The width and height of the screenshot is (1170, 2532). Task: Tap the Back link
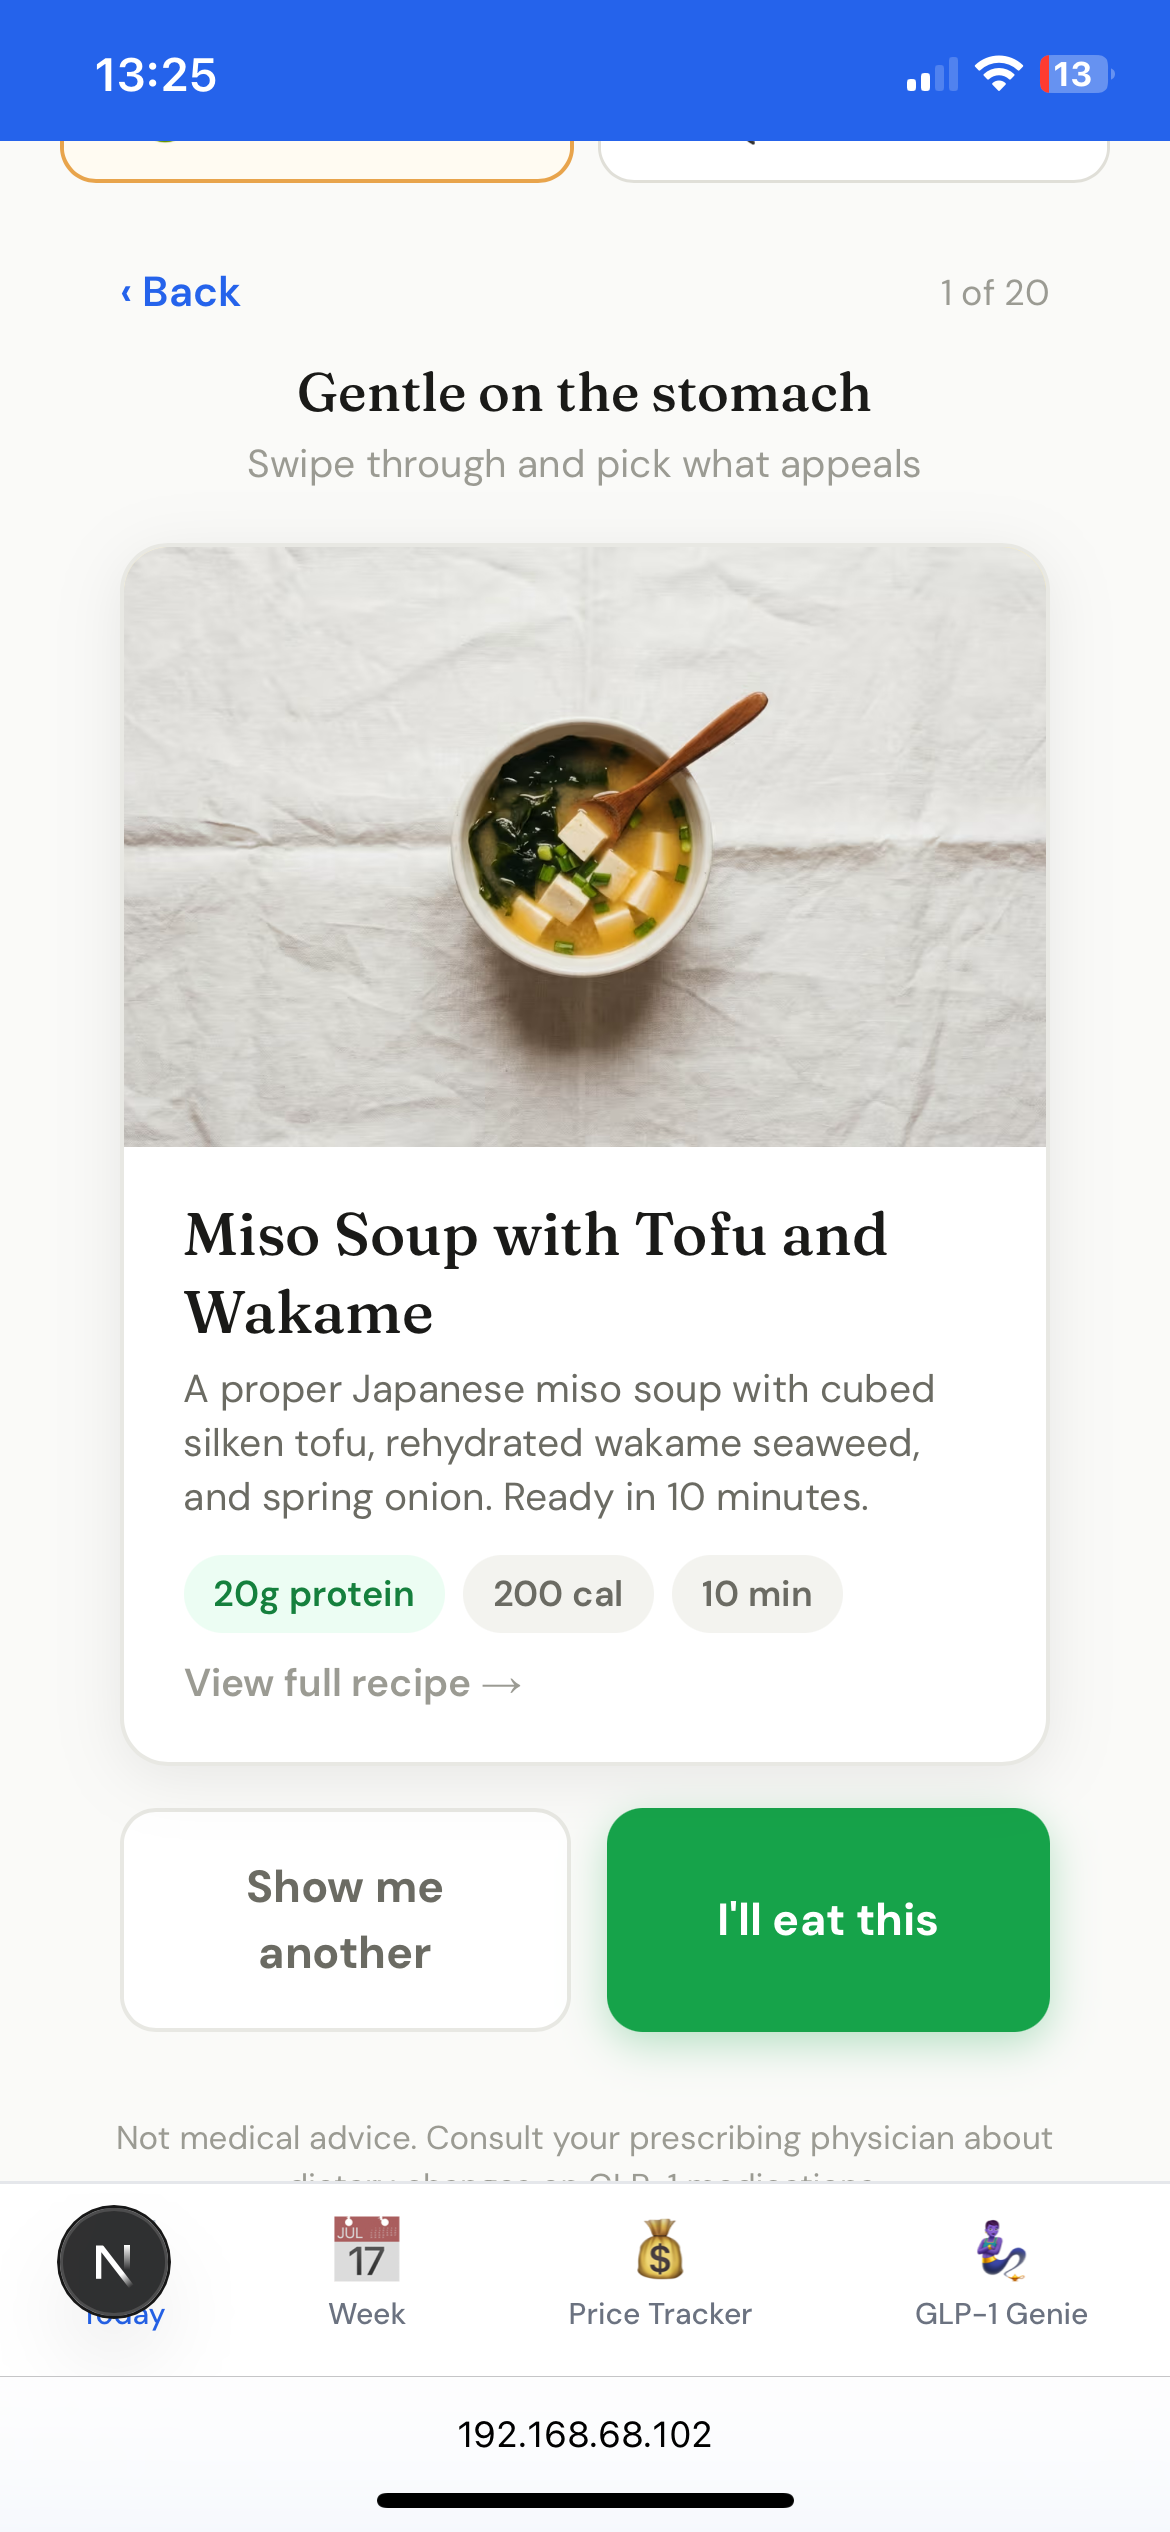(x=181, y=292)
